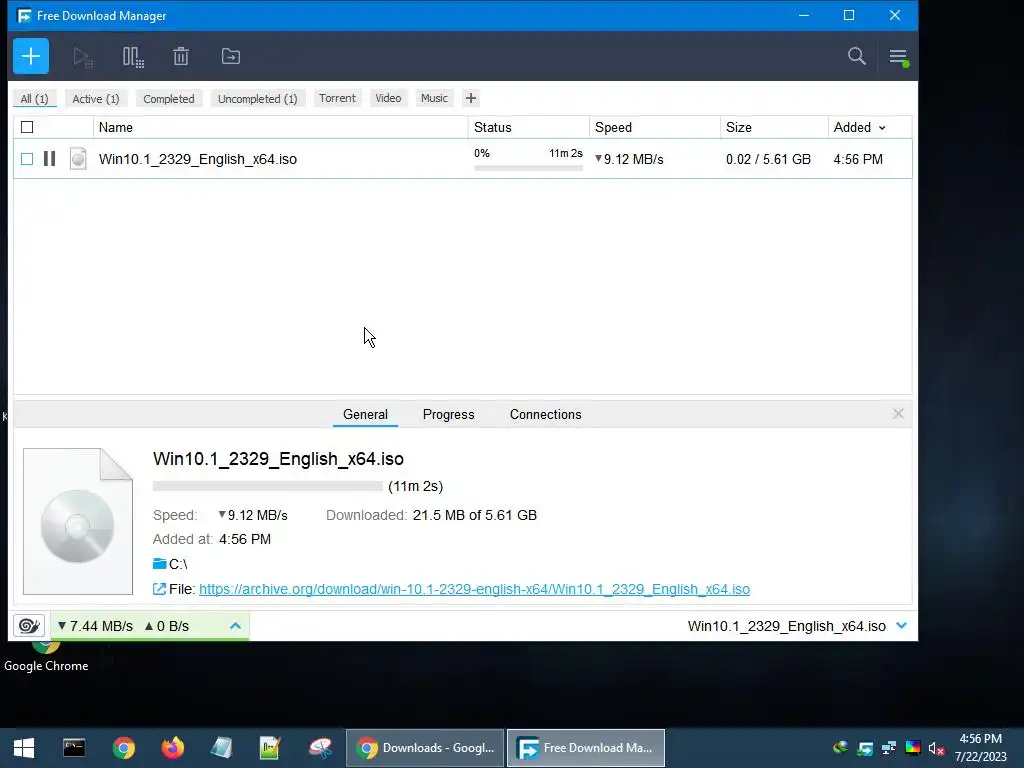Switch to the Progress details tab

tap(449, 415)
